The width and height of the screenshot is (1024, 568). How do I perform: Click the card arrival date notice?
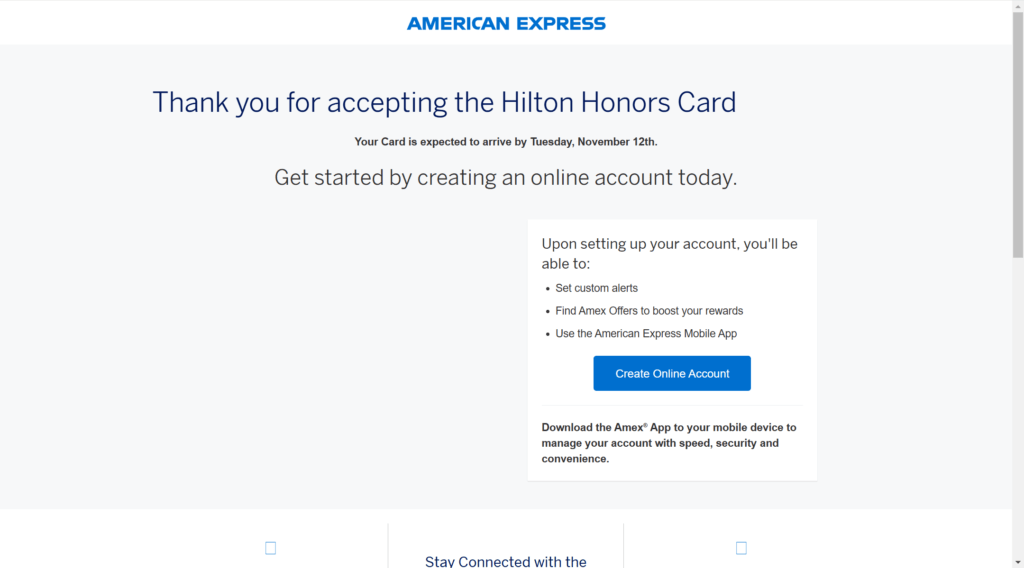(x=506, y=142)
